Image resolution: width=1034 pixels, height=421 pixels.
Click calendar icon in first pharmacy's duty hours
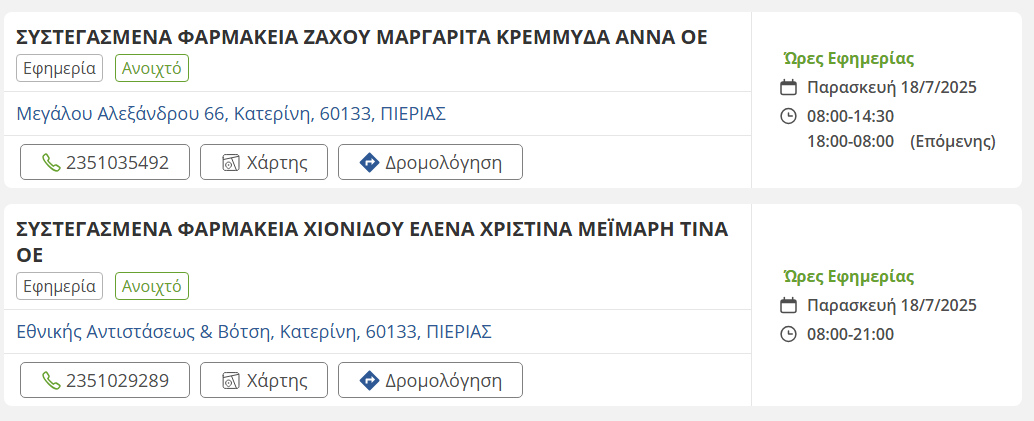point(788,87)
